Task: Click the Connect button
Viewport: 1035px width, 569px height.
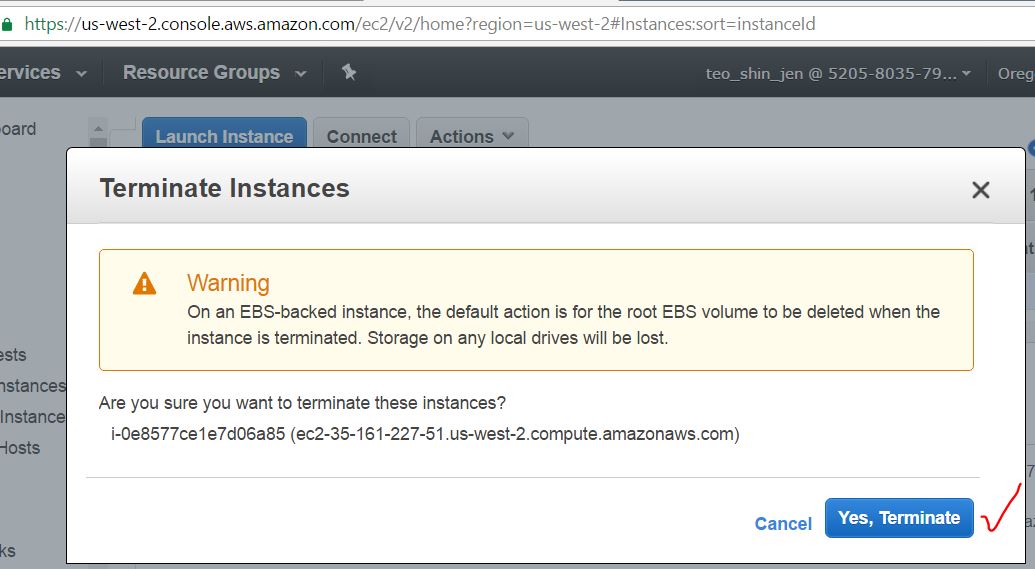Action: click(x=361, y=137)
